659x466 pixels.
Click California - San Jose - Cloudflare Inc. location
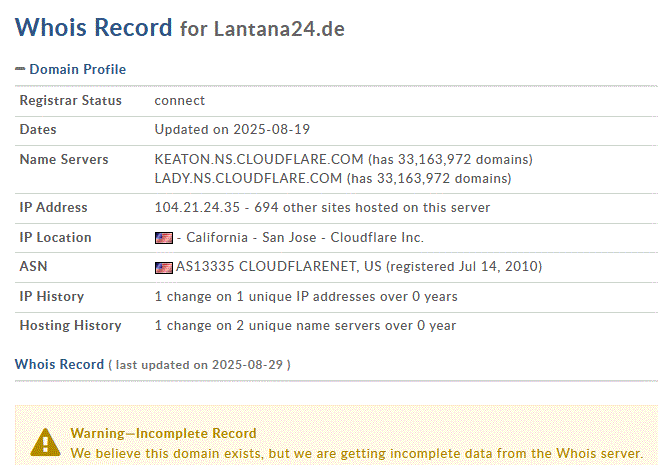pyautogui.click(x=300, y=238)
